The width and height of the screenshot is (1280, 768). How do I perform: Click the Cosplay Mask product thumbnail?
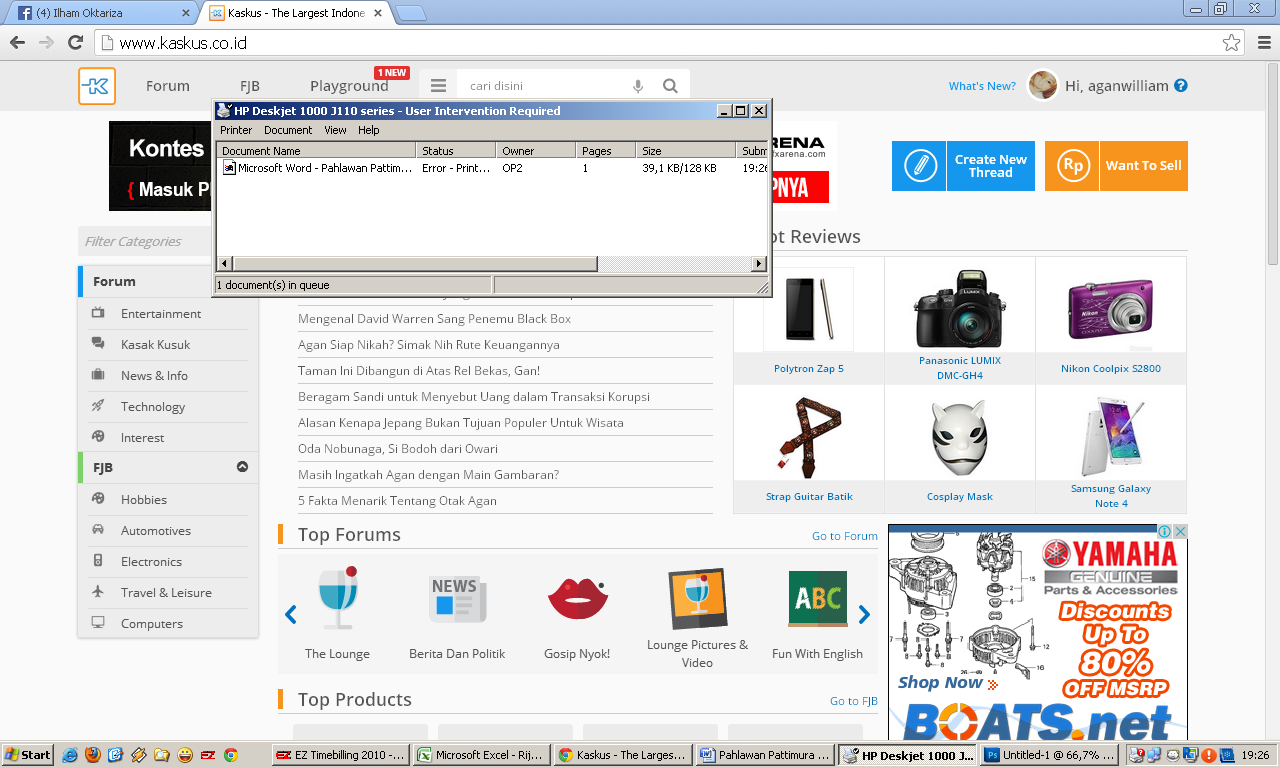[x=960, y=438]
